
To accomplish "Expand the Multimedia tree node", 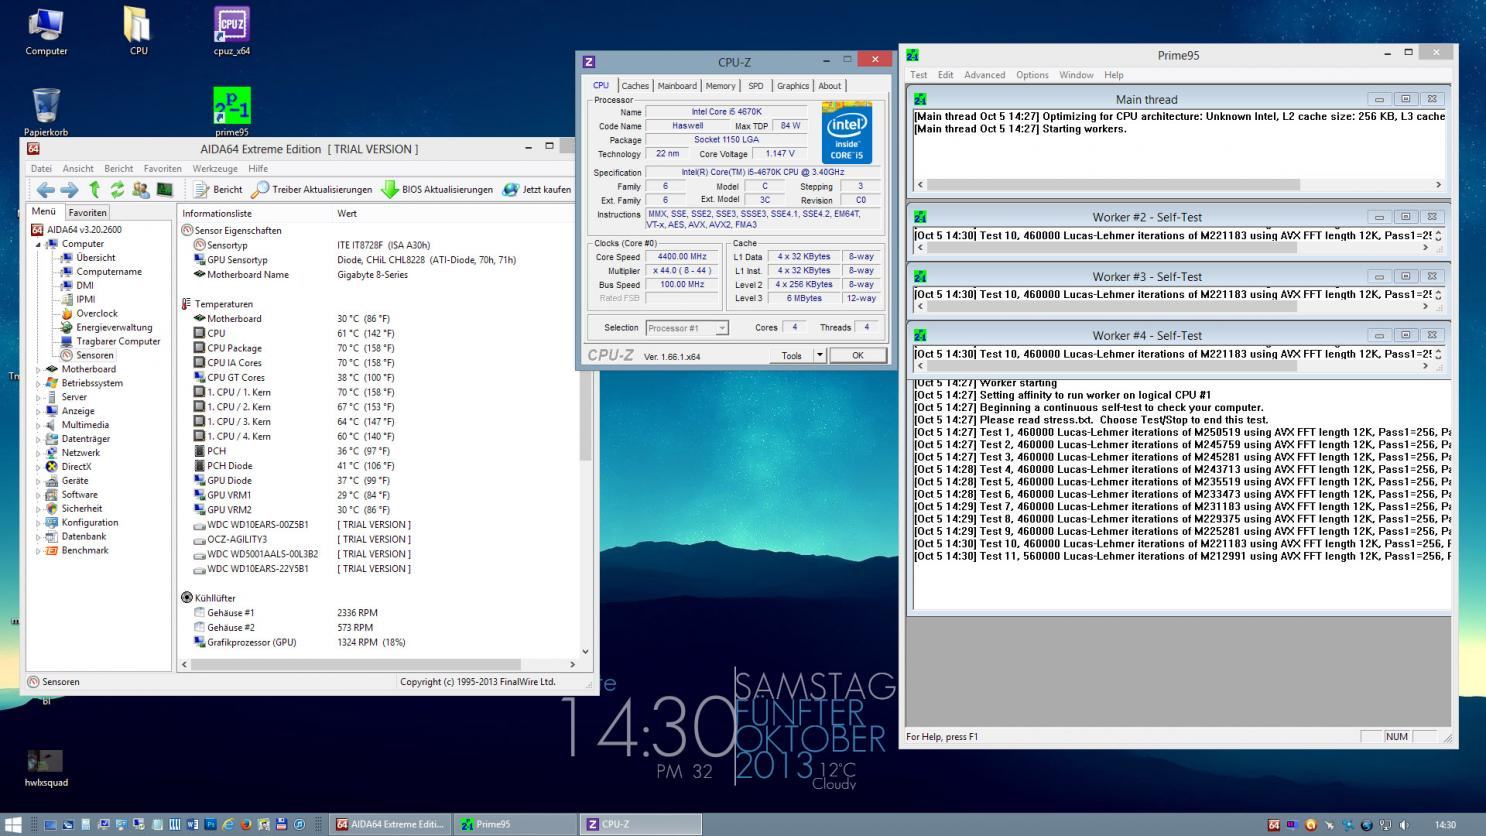I will 39,425.
